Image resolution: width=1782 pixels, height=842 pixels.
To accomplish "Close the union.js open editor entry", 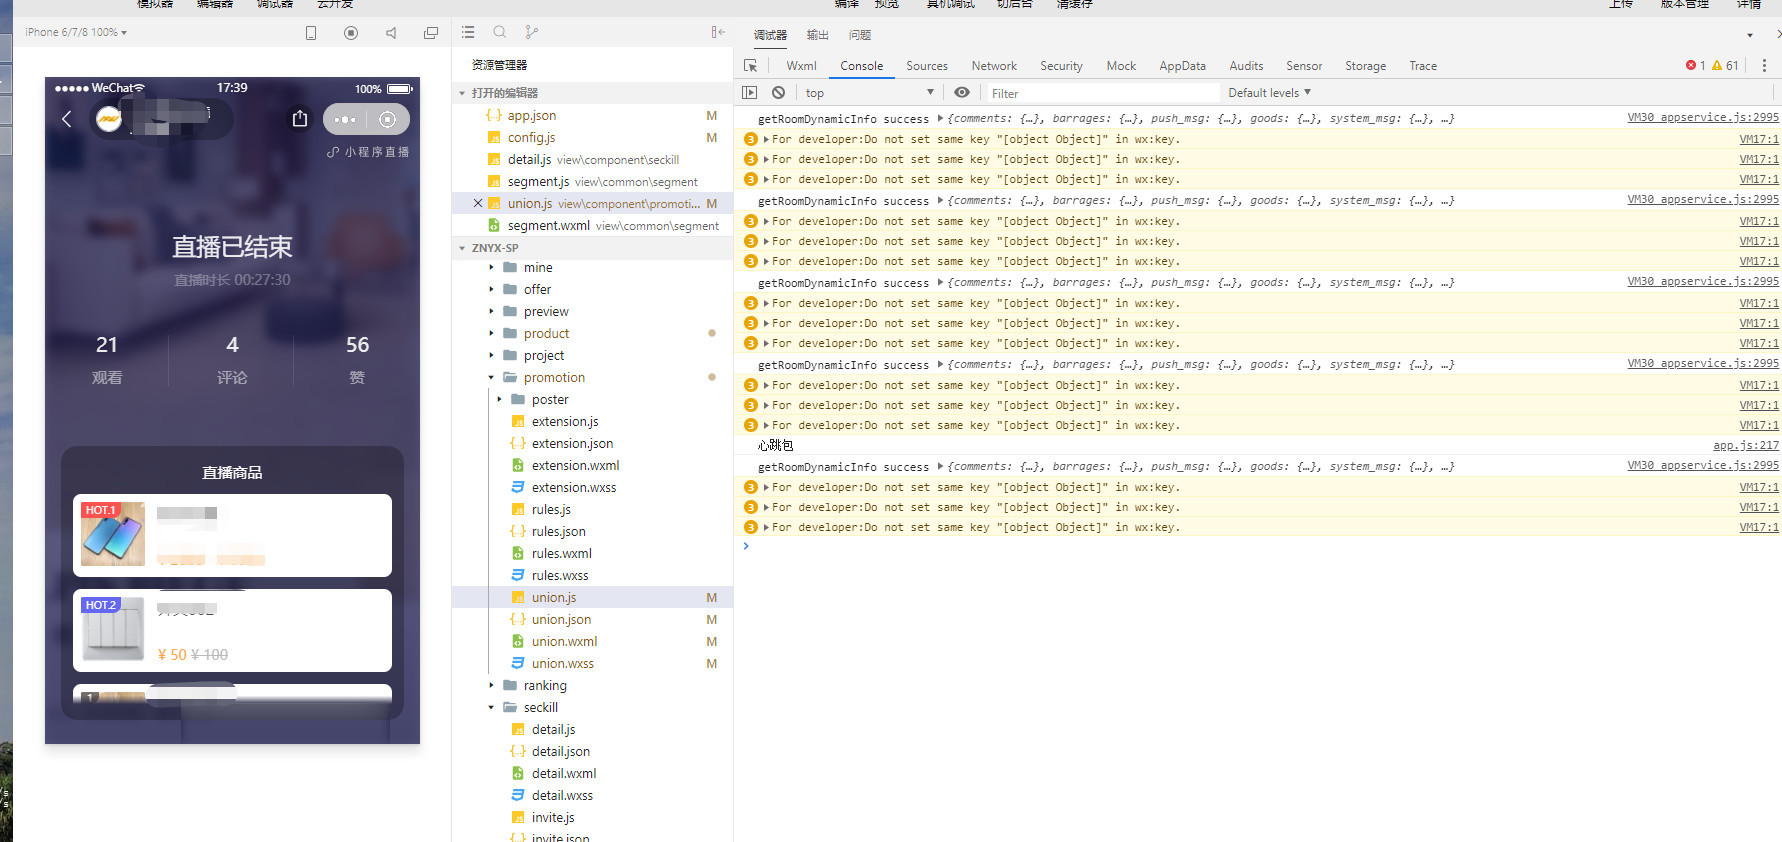I will click(x=478, y=203).
